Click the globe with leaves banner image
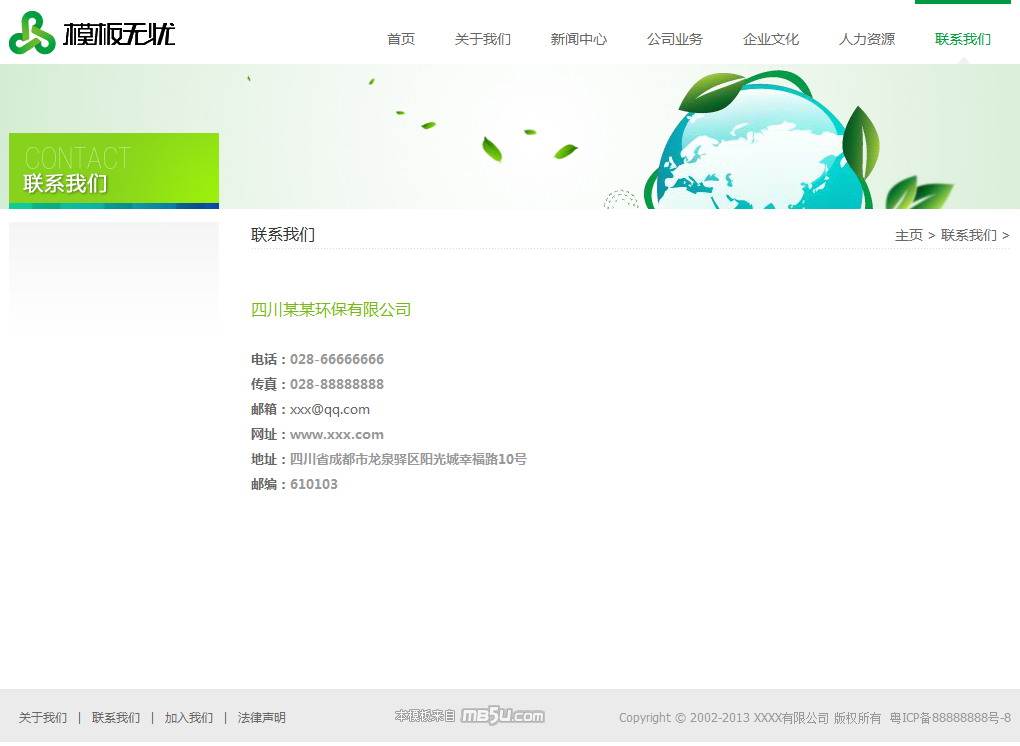Viewport: 1020px width, 746px height. click(x=760, y=145)
